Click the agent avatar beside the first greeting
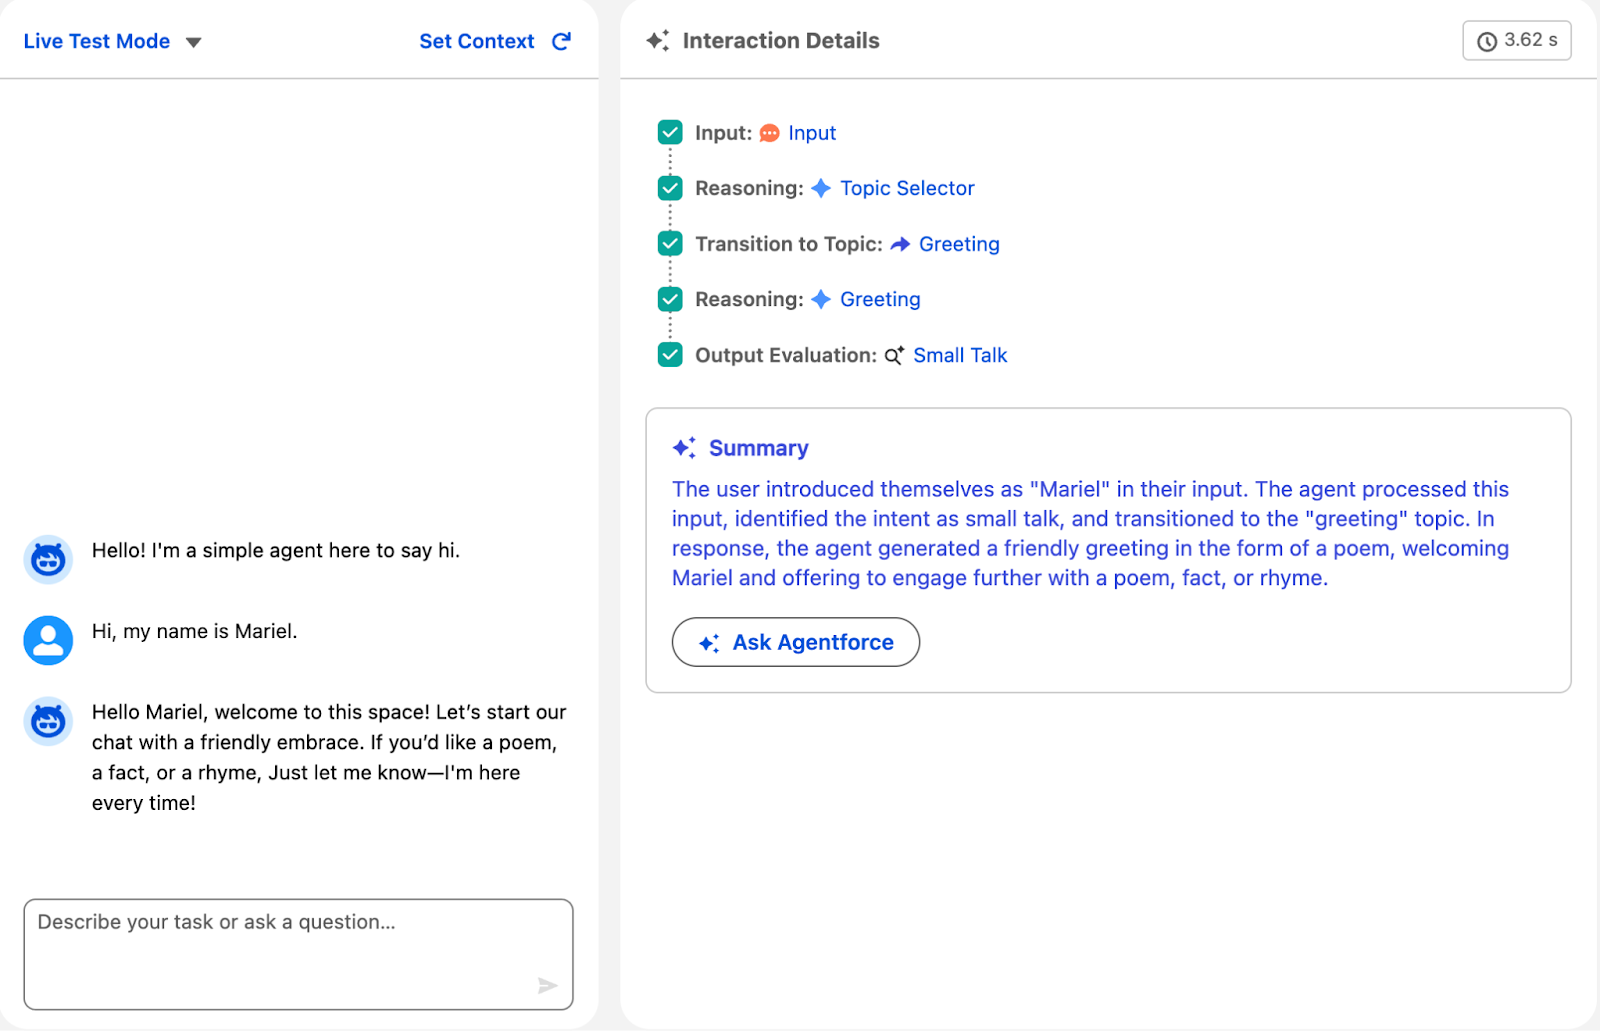Image resolution: width=1600 pixels, height=1031 pixels. click(x=48, y=559)
